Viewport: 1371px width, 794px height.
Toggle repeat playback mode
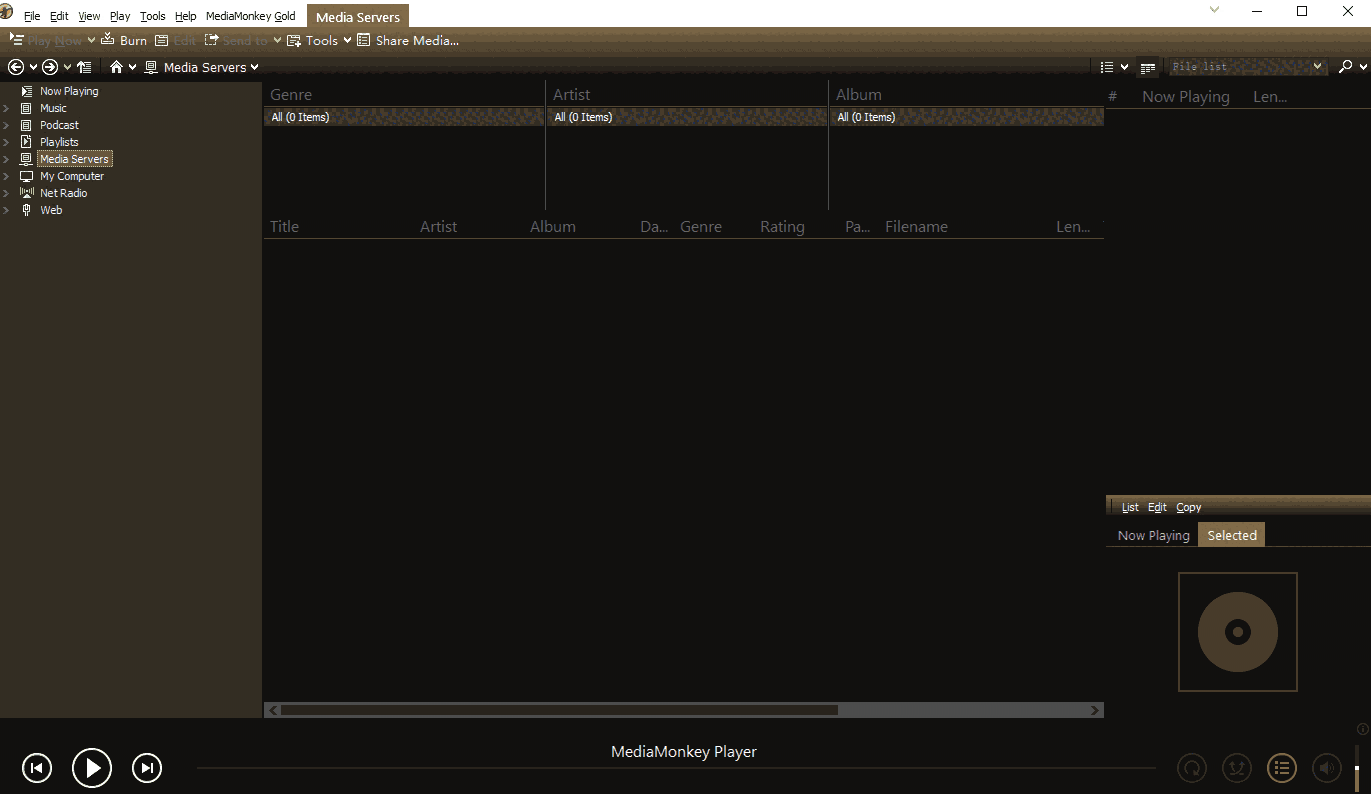1192,768
